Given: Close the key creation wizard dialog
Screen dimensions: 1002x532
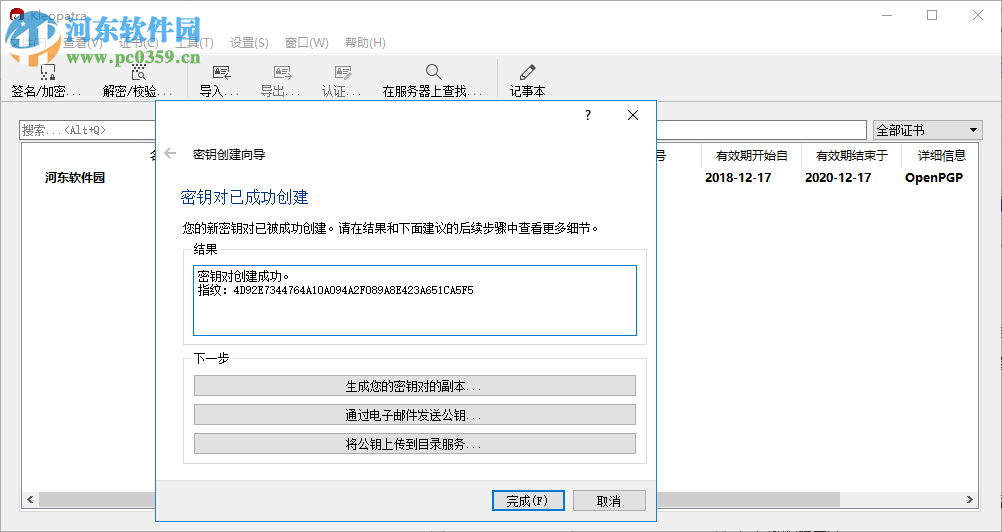Looking at the screenshot, I should tap(633, 115).
